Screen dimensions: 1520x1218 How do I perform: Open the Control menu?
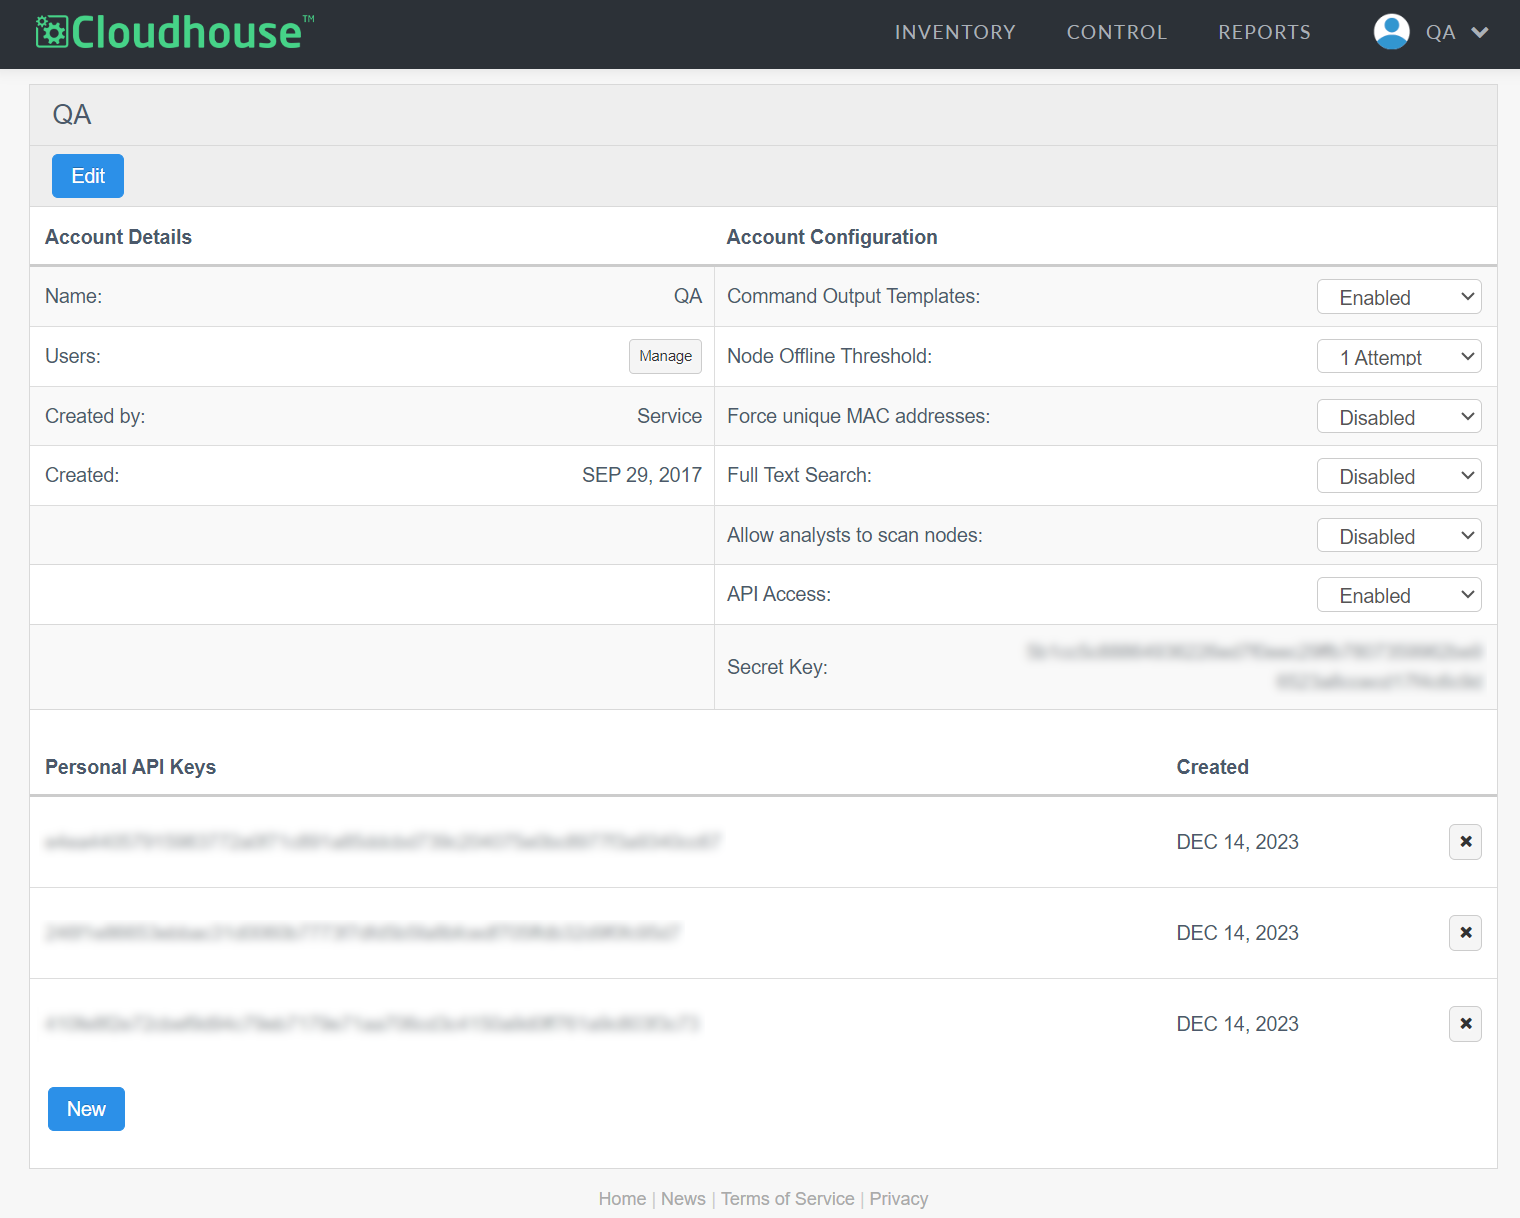pos(1116,32)
